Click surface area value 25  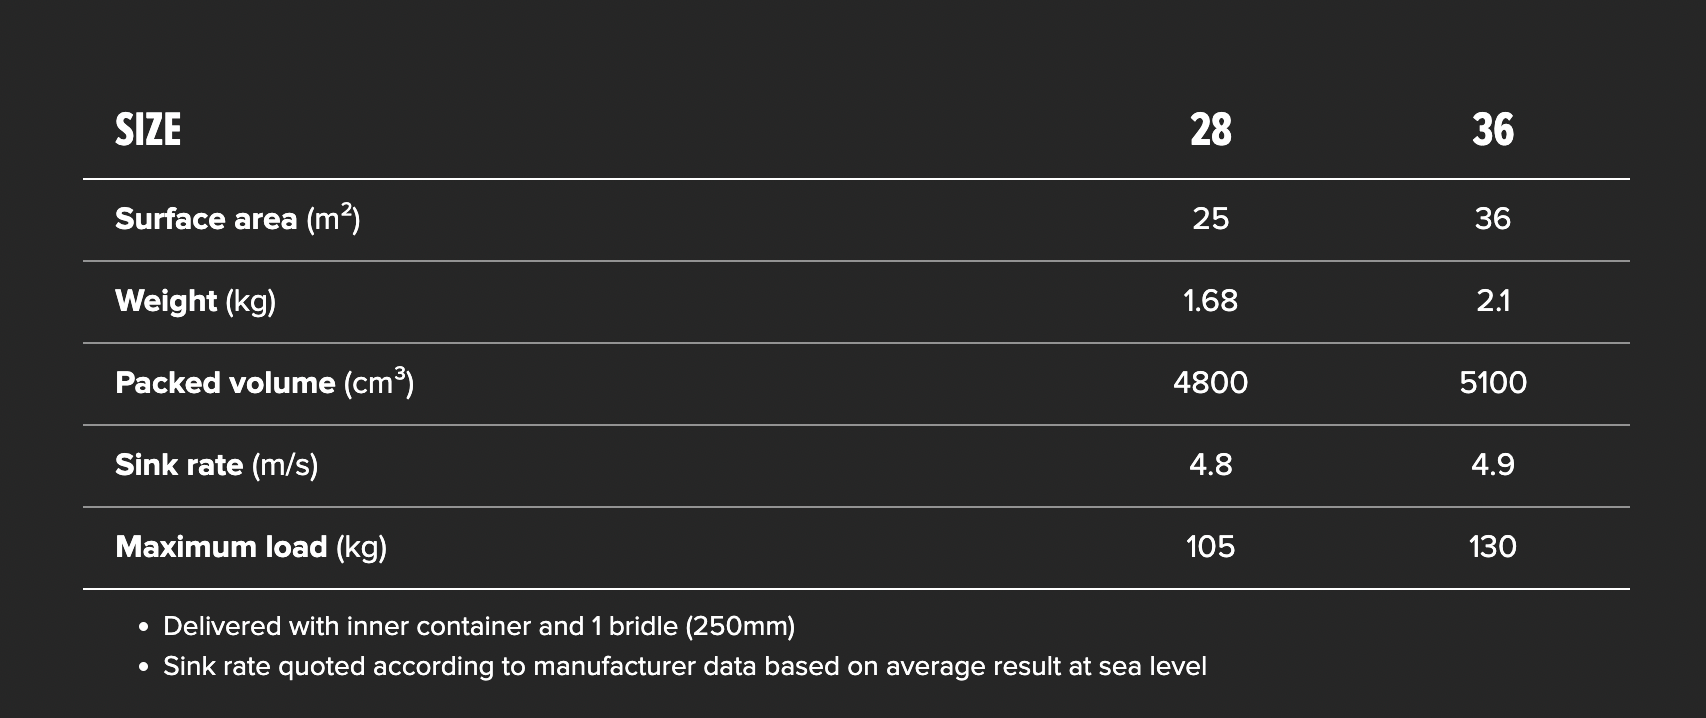point(1210,219)
